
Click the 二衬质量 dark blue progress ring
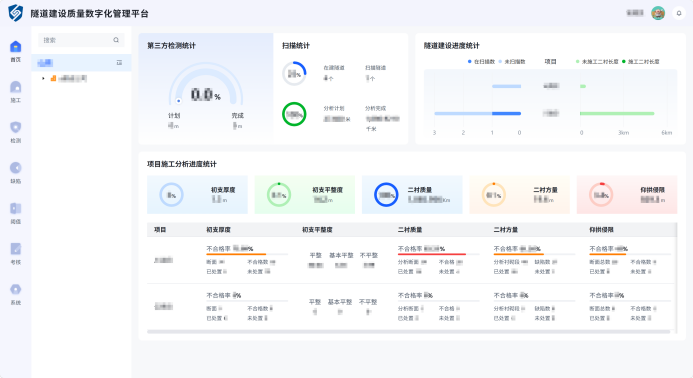386,195
